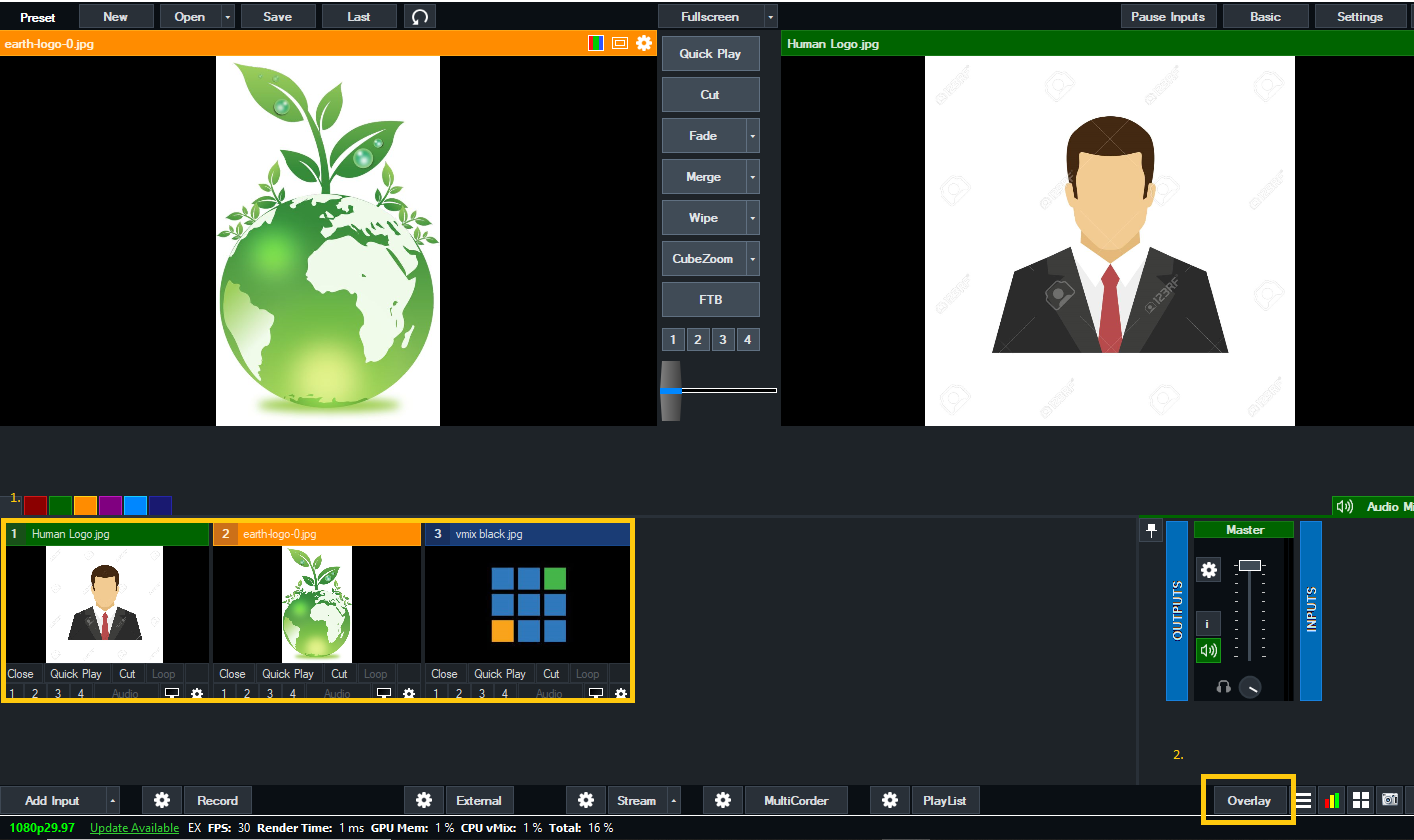Screen dimensions: 1414x840
Task: Open gear settings in earth-logo-0.jpg preview header
Action: 644,43
